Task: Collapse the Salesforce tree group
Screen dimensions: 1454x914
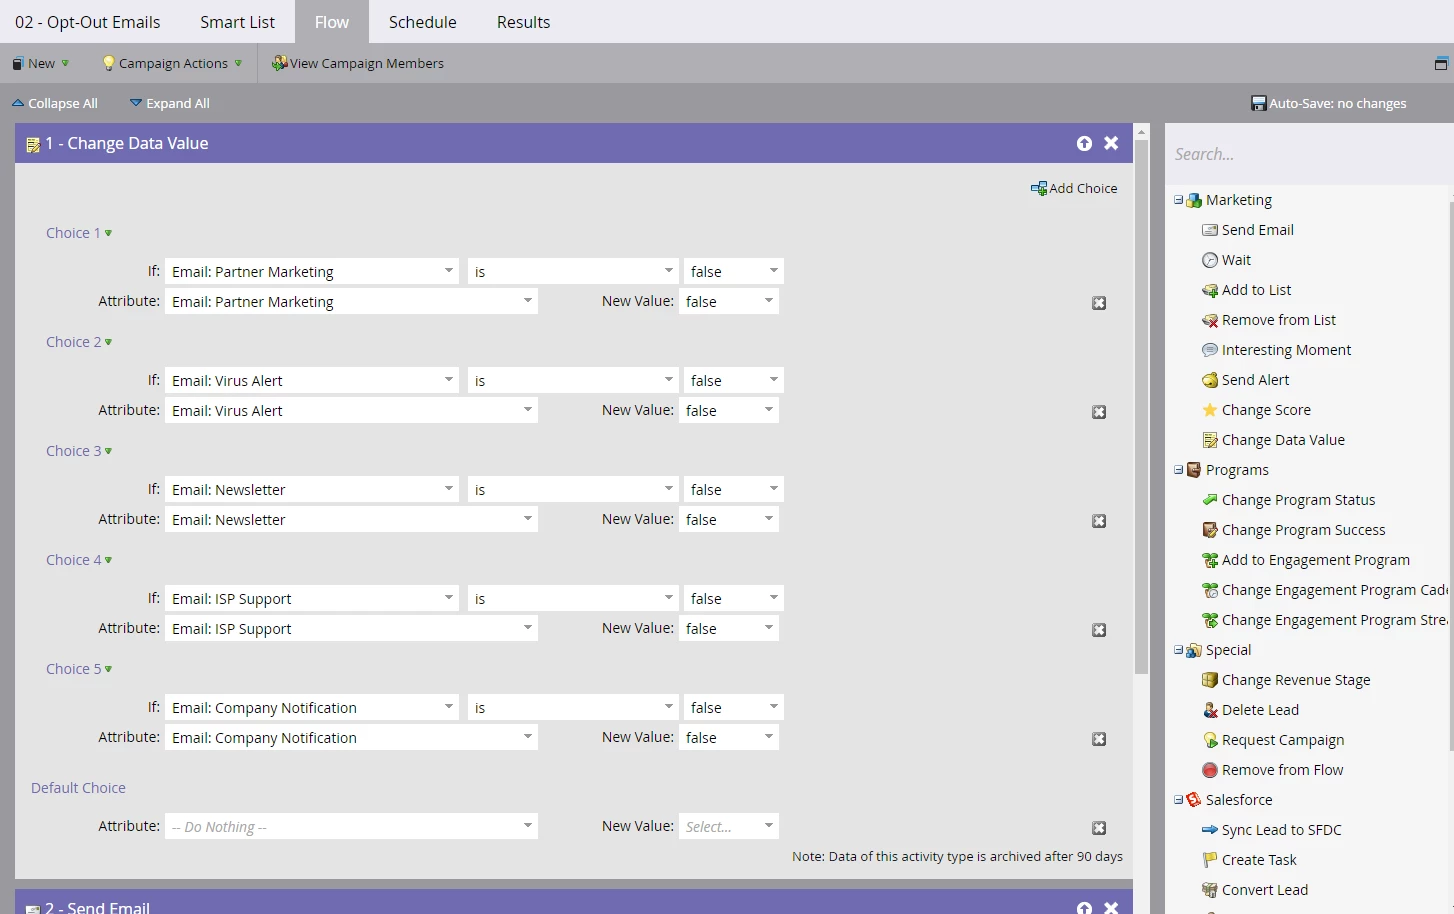Action: click(x=1178, y=800)
